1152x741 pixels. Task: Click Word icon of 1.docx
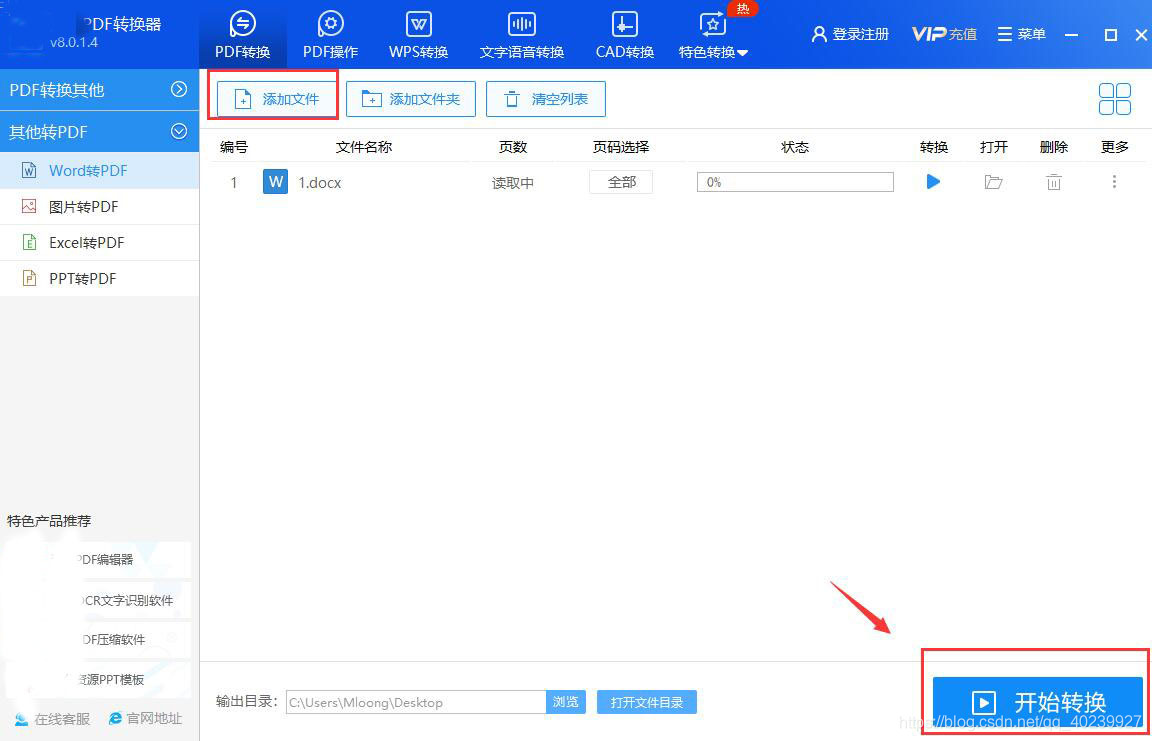[x=276, y=181]
